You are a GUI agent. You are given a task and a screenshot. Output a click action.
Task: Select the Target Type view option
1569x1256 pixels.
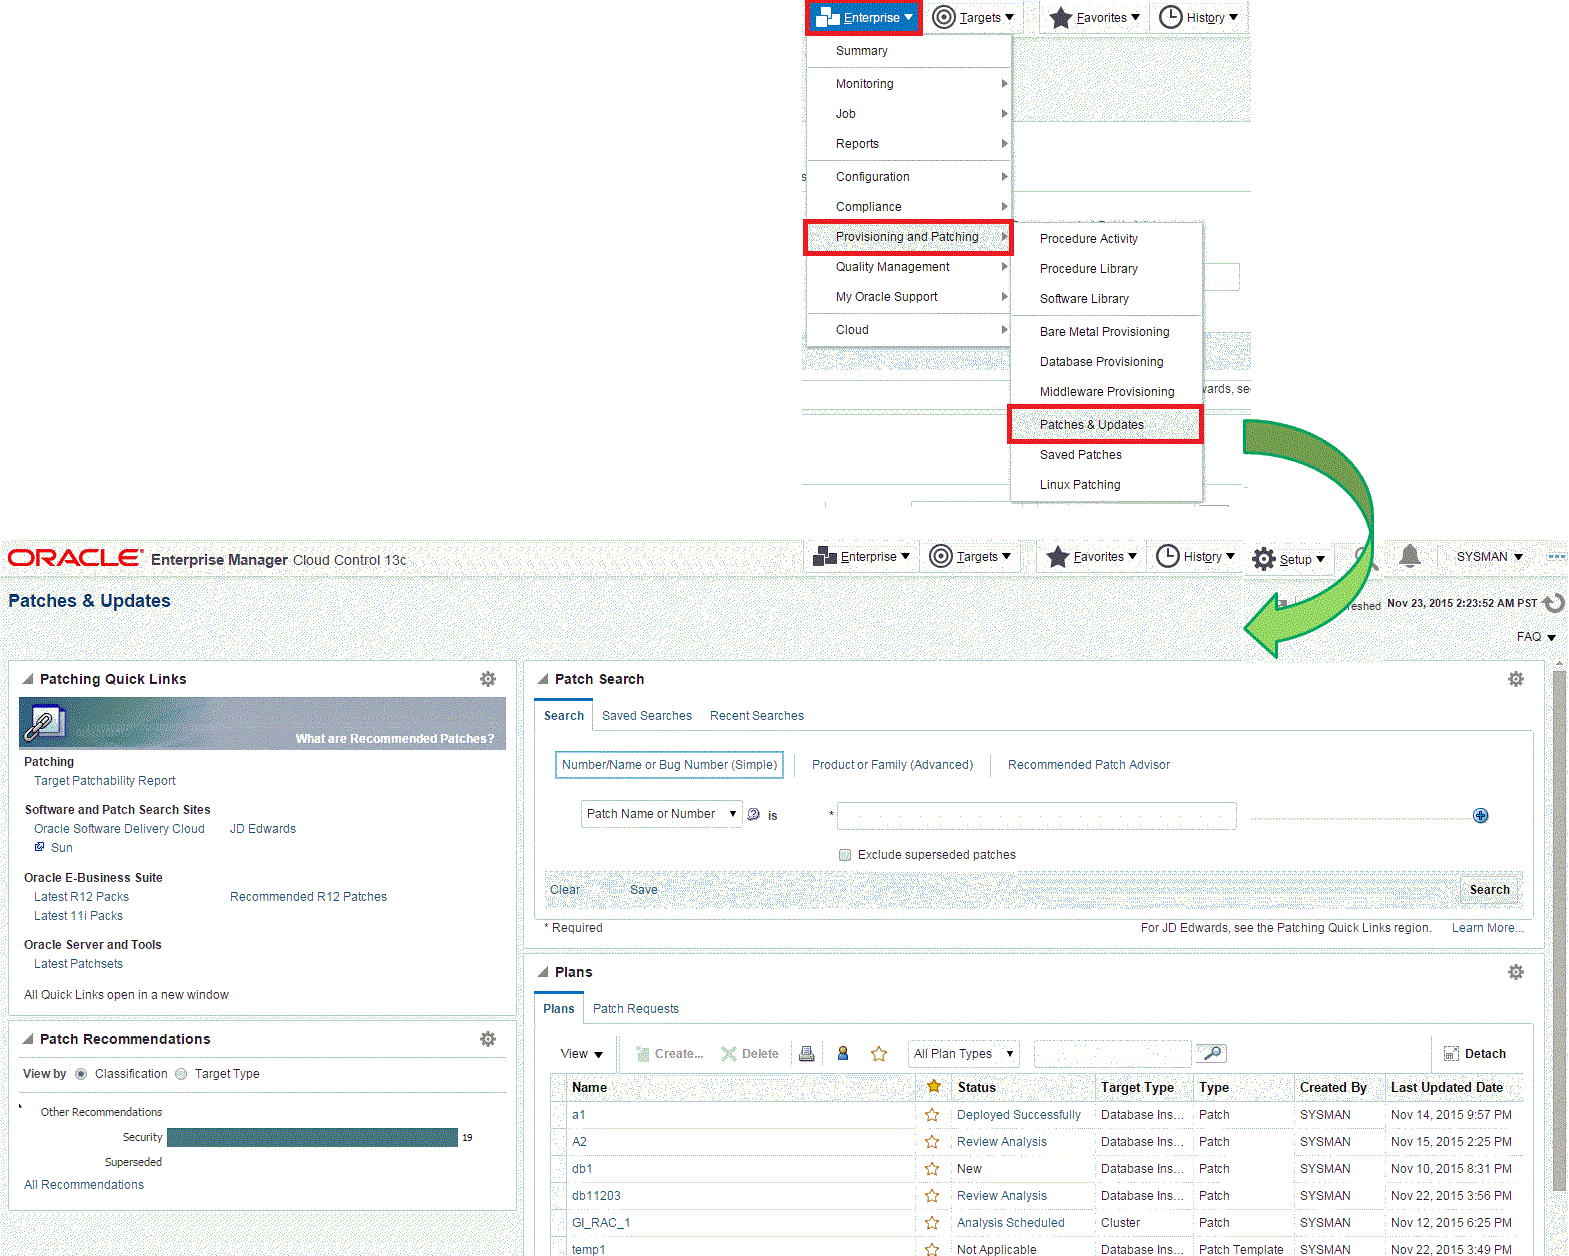tap(181, 1074)
